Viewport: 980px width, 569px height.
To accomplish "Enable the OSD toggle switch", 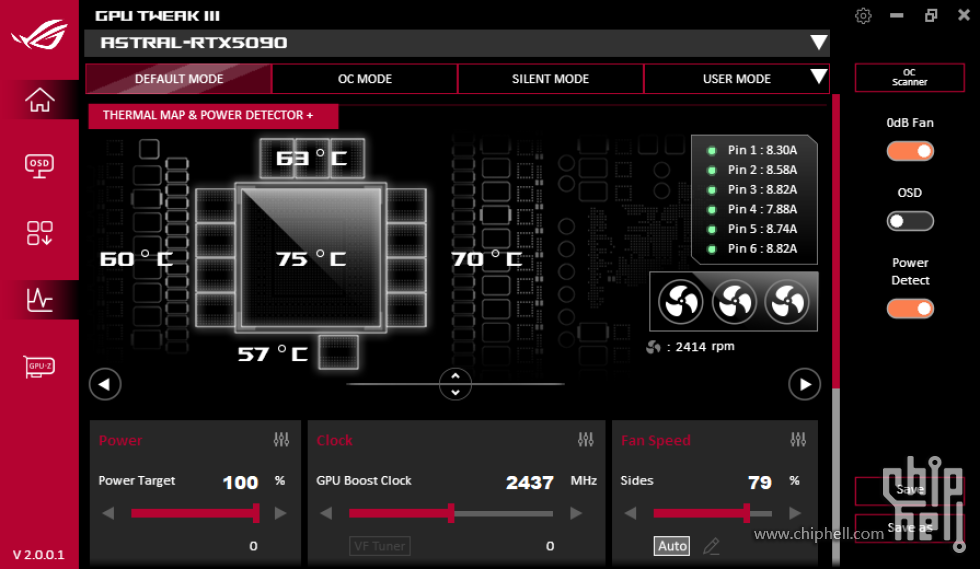I will pos(910,221).
